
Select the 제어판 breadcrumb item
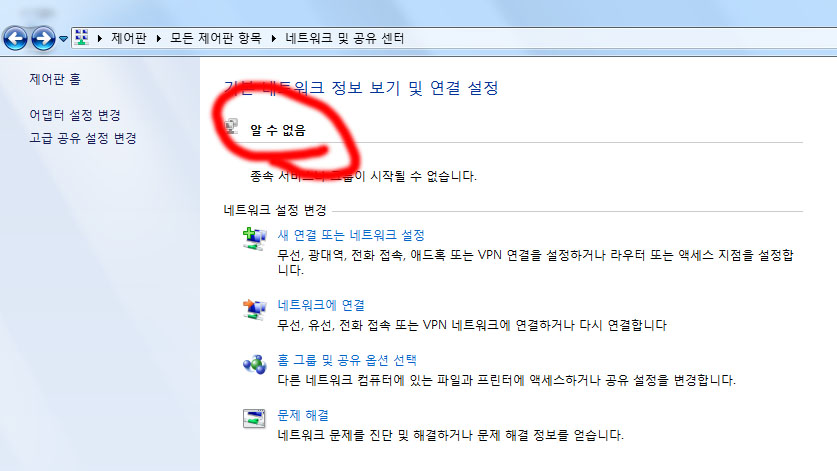click(129, 38)
